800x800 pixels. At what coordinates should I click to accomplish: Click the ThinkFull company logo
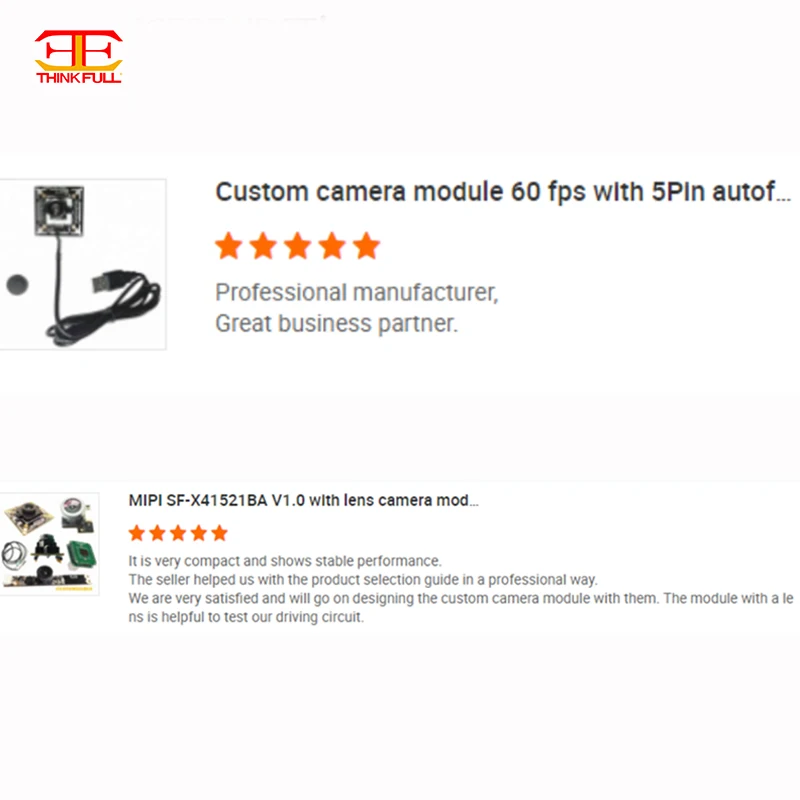click(79, 56)
